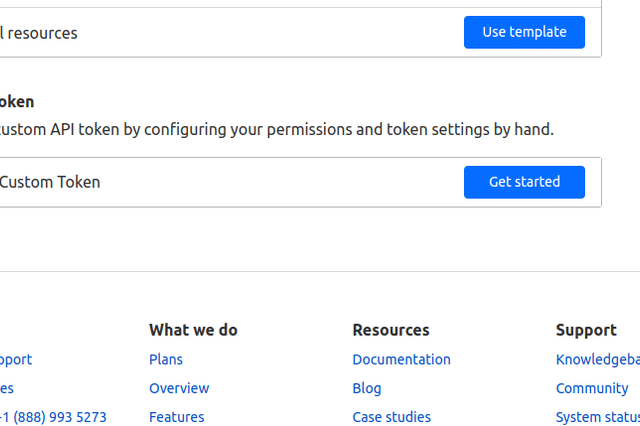Open the Documentation link under Resources
The height and width of the screenshot is (426, 640).
point(401,359)
